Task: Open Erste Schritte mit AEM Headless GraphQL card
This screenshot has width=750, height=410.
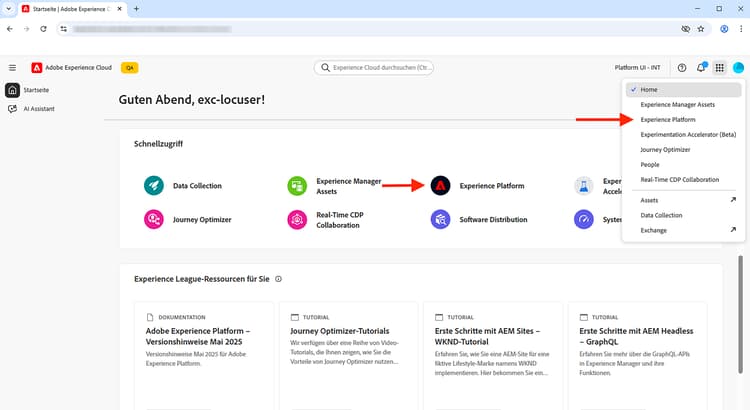Action: pyautogui.click(x=637, y=355)
